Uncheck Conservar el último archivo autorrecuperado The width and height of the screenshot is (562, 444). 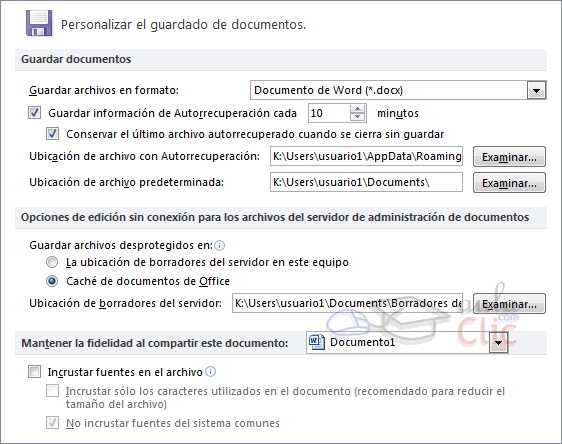(52, 134)
